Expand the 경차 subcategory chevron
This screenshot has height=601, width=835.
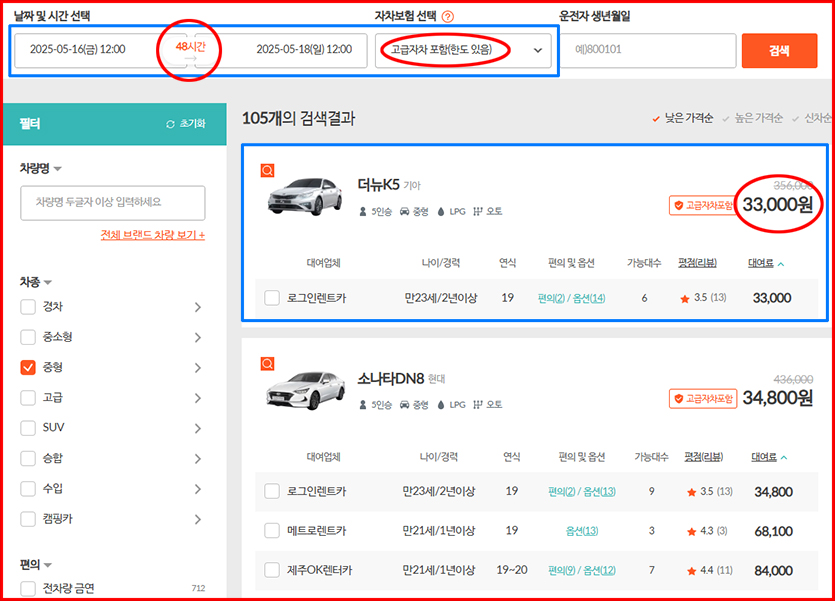(198, 307)
